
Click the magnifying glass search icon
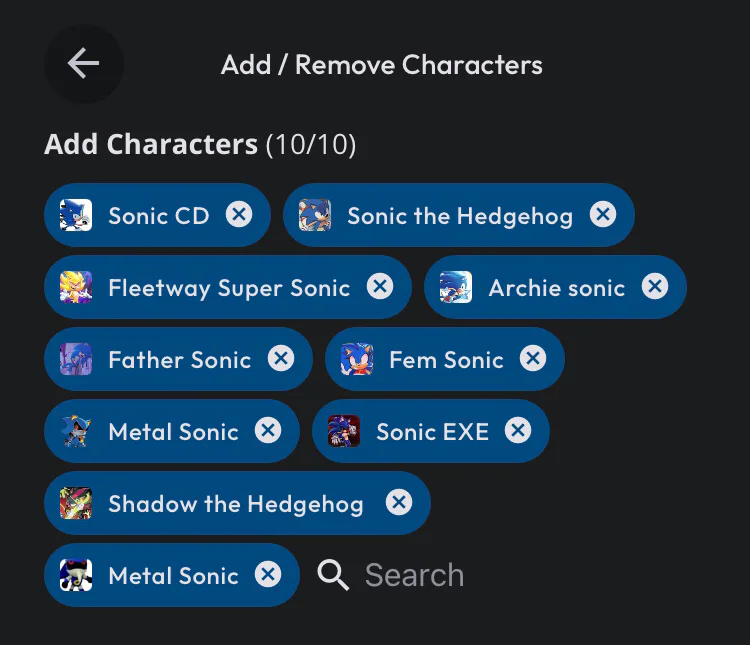coord(333,575)
